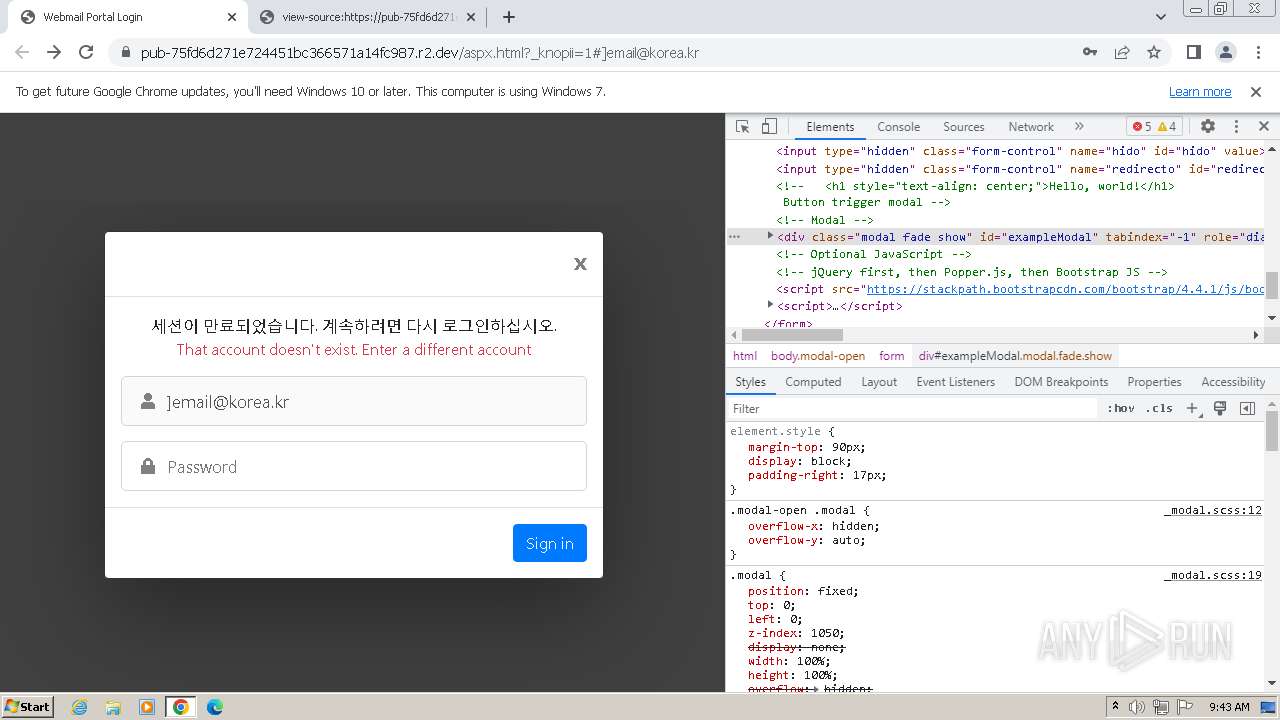The width and height of the screenshot is (1280, 720).
Task: Open the DOM Breakpoints tab
Action: point(1061,382)
